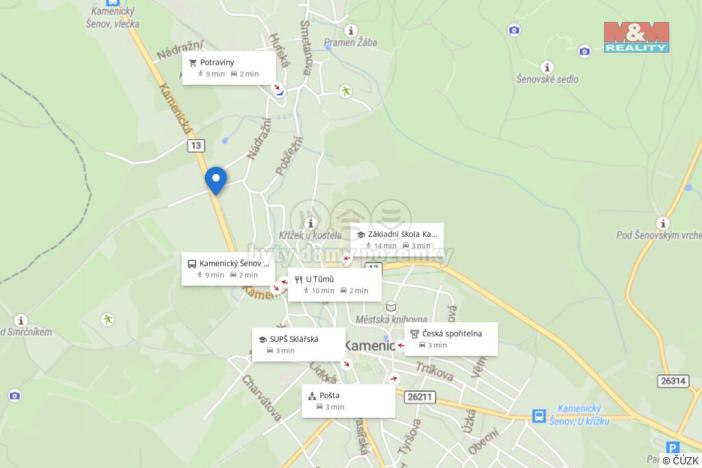Screen dimensions: 702x468
Task: Click the Kamenický Šenov, U křížku bus icon
Action: [x=539, y=416]
